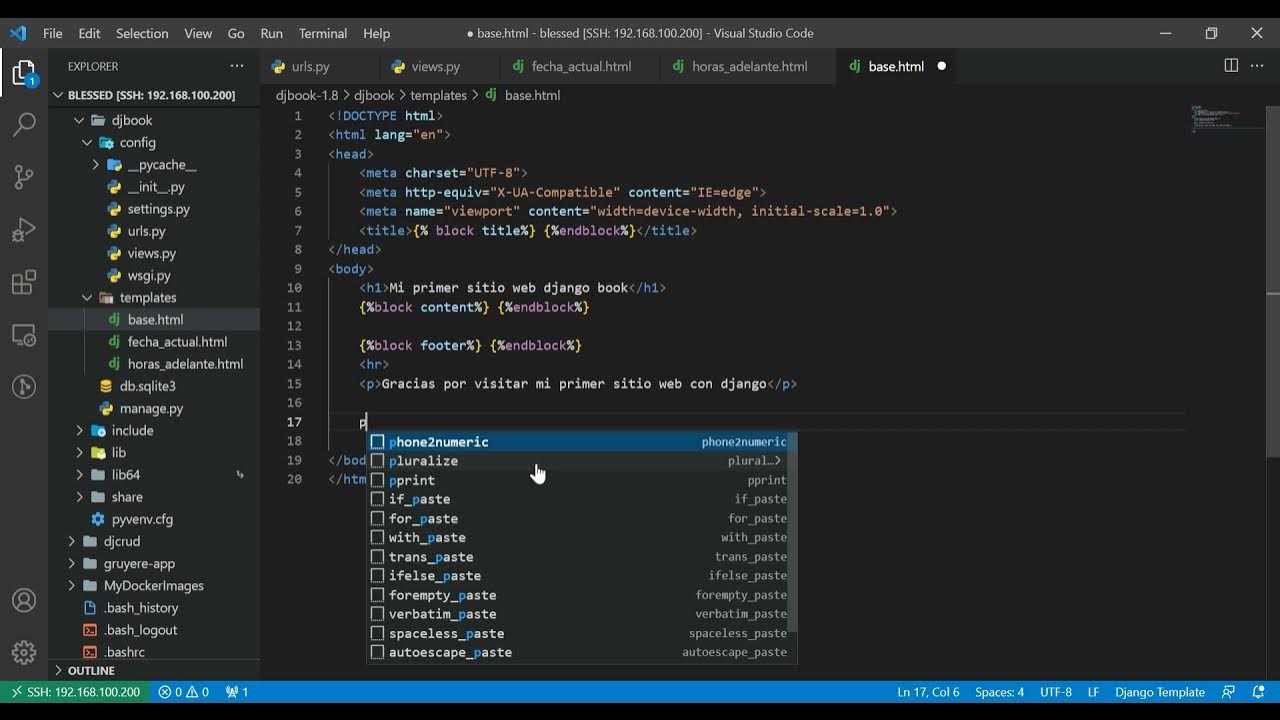Open the Source Control view

tap(24, 178)
